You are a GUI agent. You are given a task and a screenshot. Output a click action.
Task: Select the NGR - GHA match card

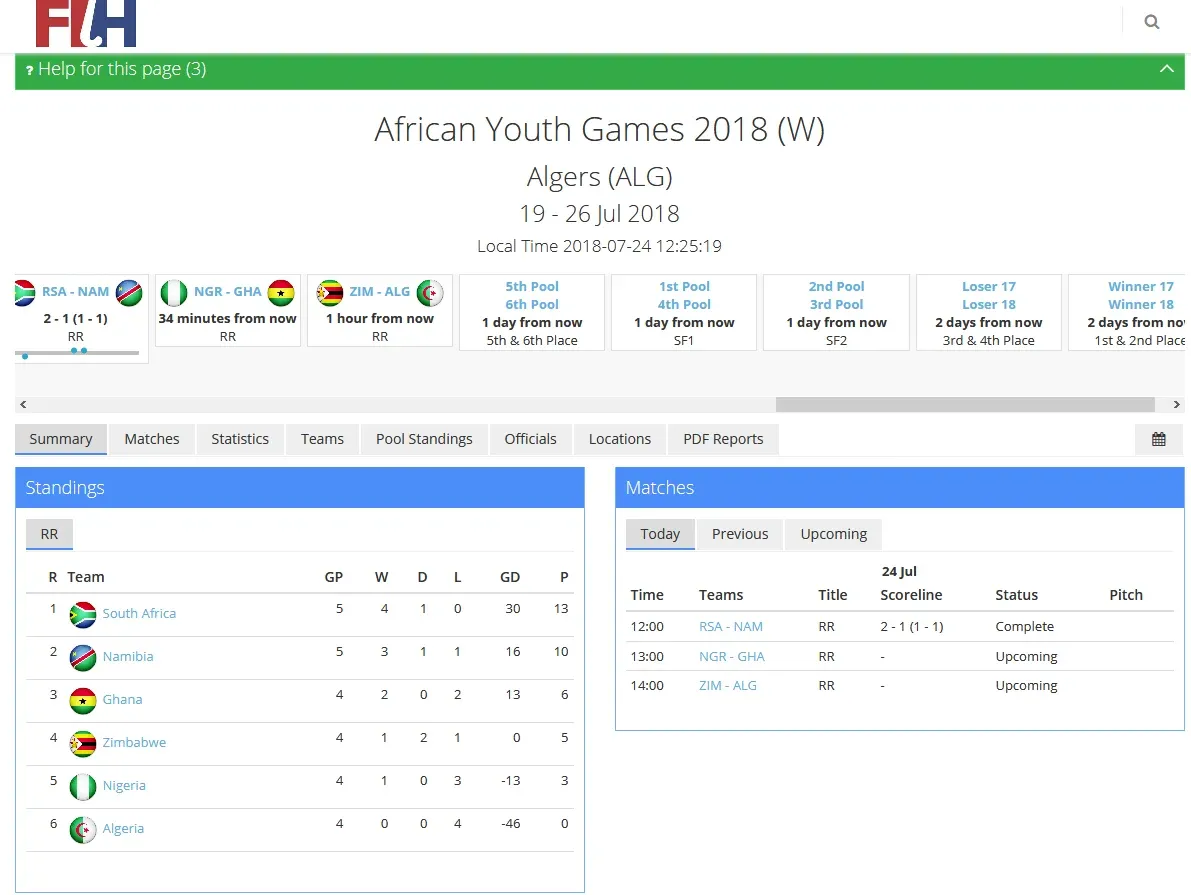click(x=228, y=311)
